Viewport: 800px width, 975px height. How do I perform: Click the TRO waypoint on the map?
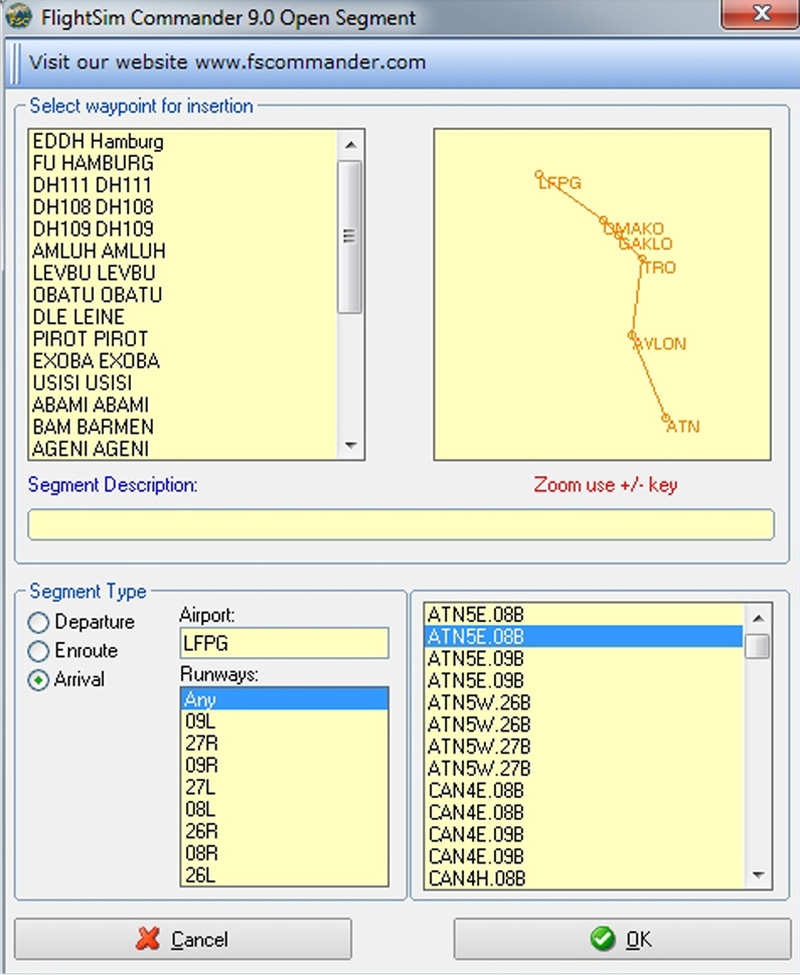coord(642,259)
